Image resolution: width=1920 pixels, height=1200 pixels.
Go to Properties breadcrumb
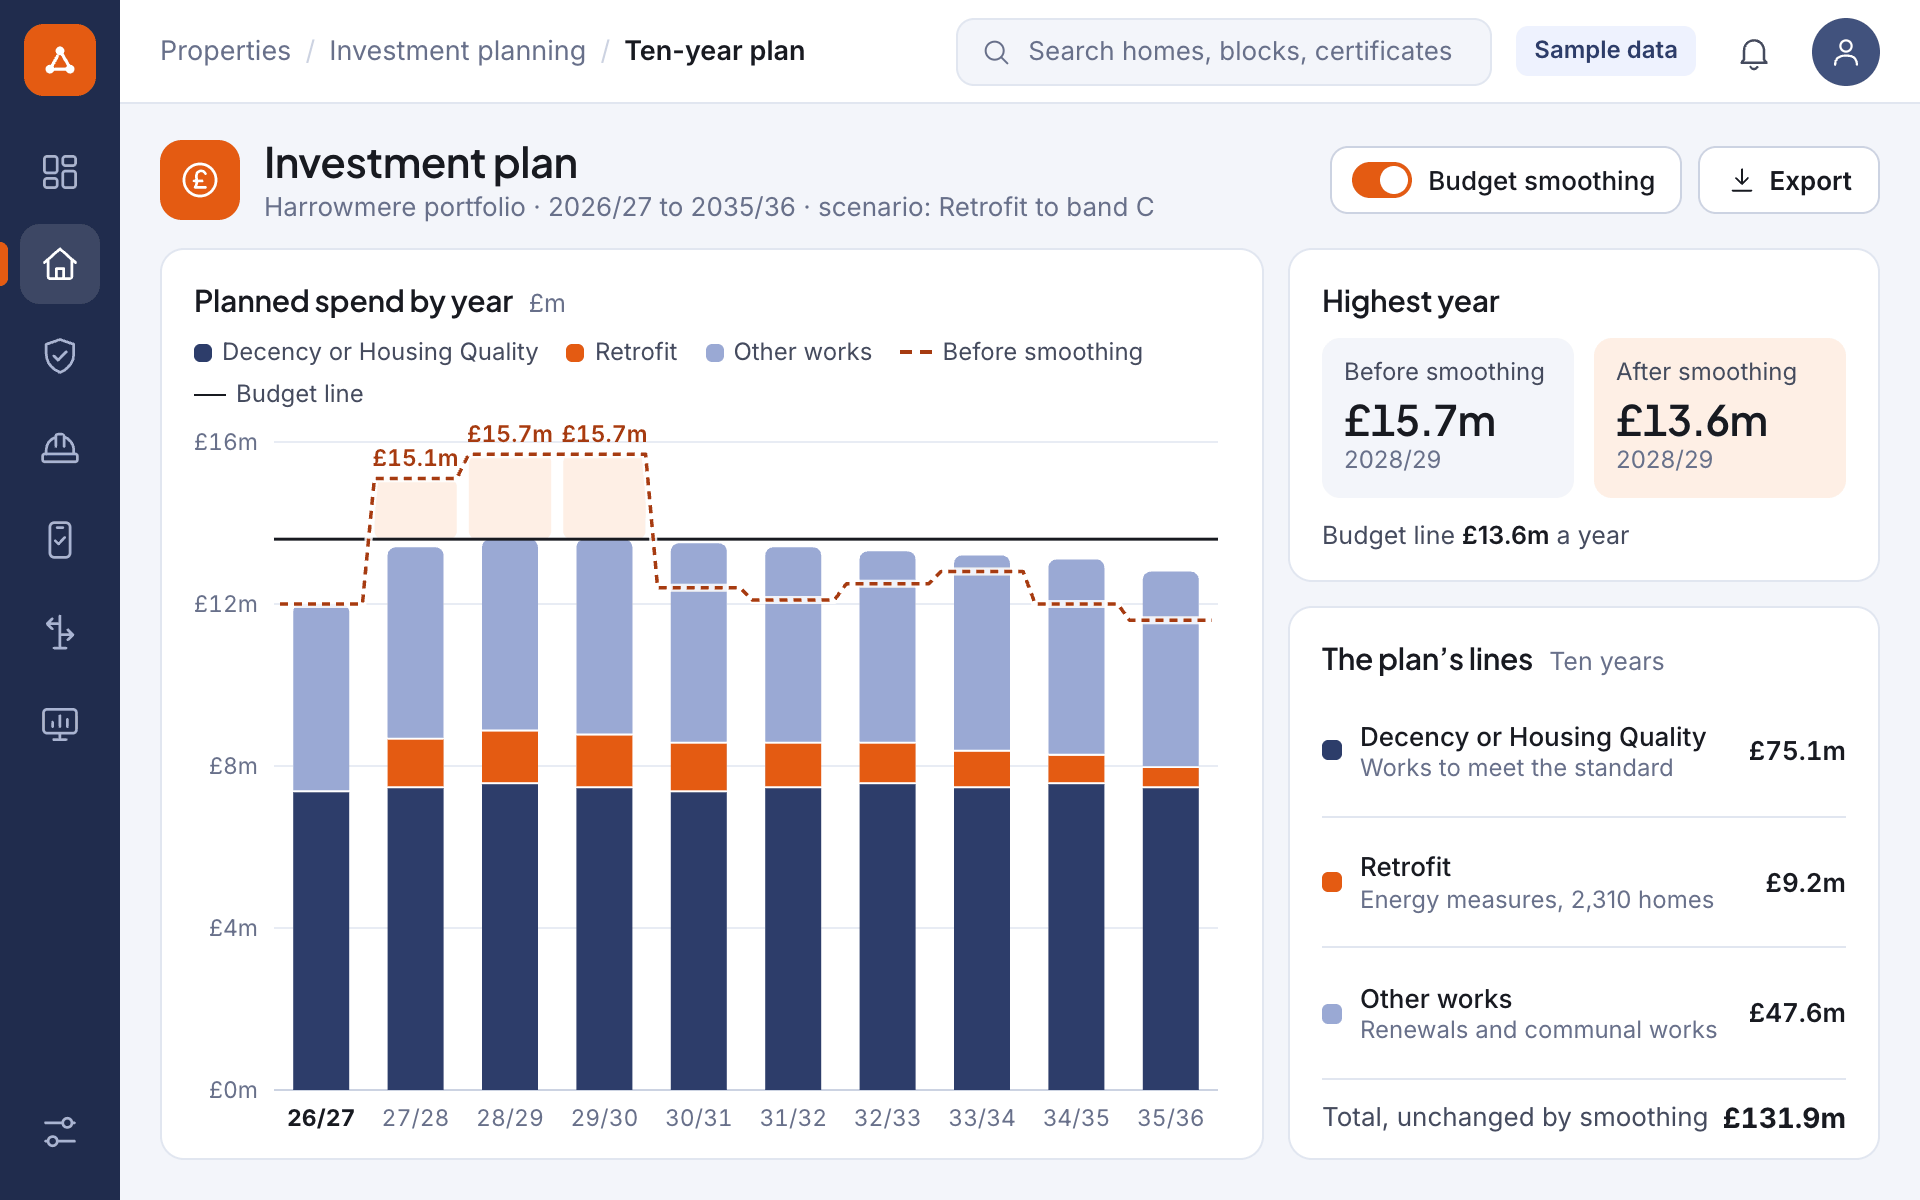225,51
